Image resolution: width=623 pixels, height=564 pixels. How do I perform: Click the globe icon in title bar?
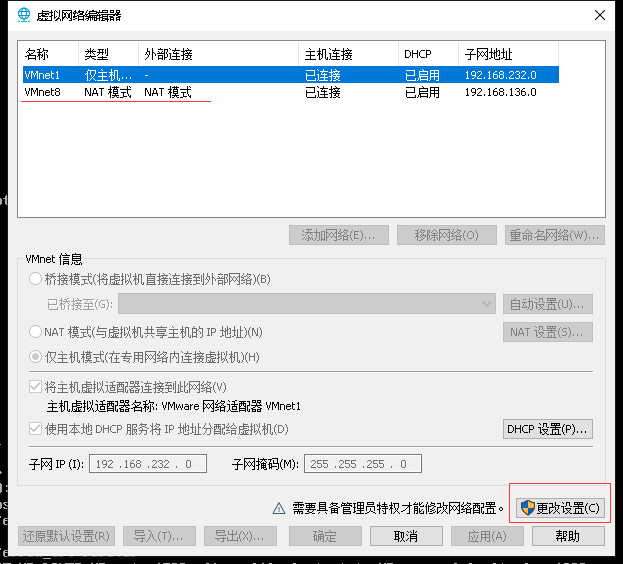coord(24,15)
